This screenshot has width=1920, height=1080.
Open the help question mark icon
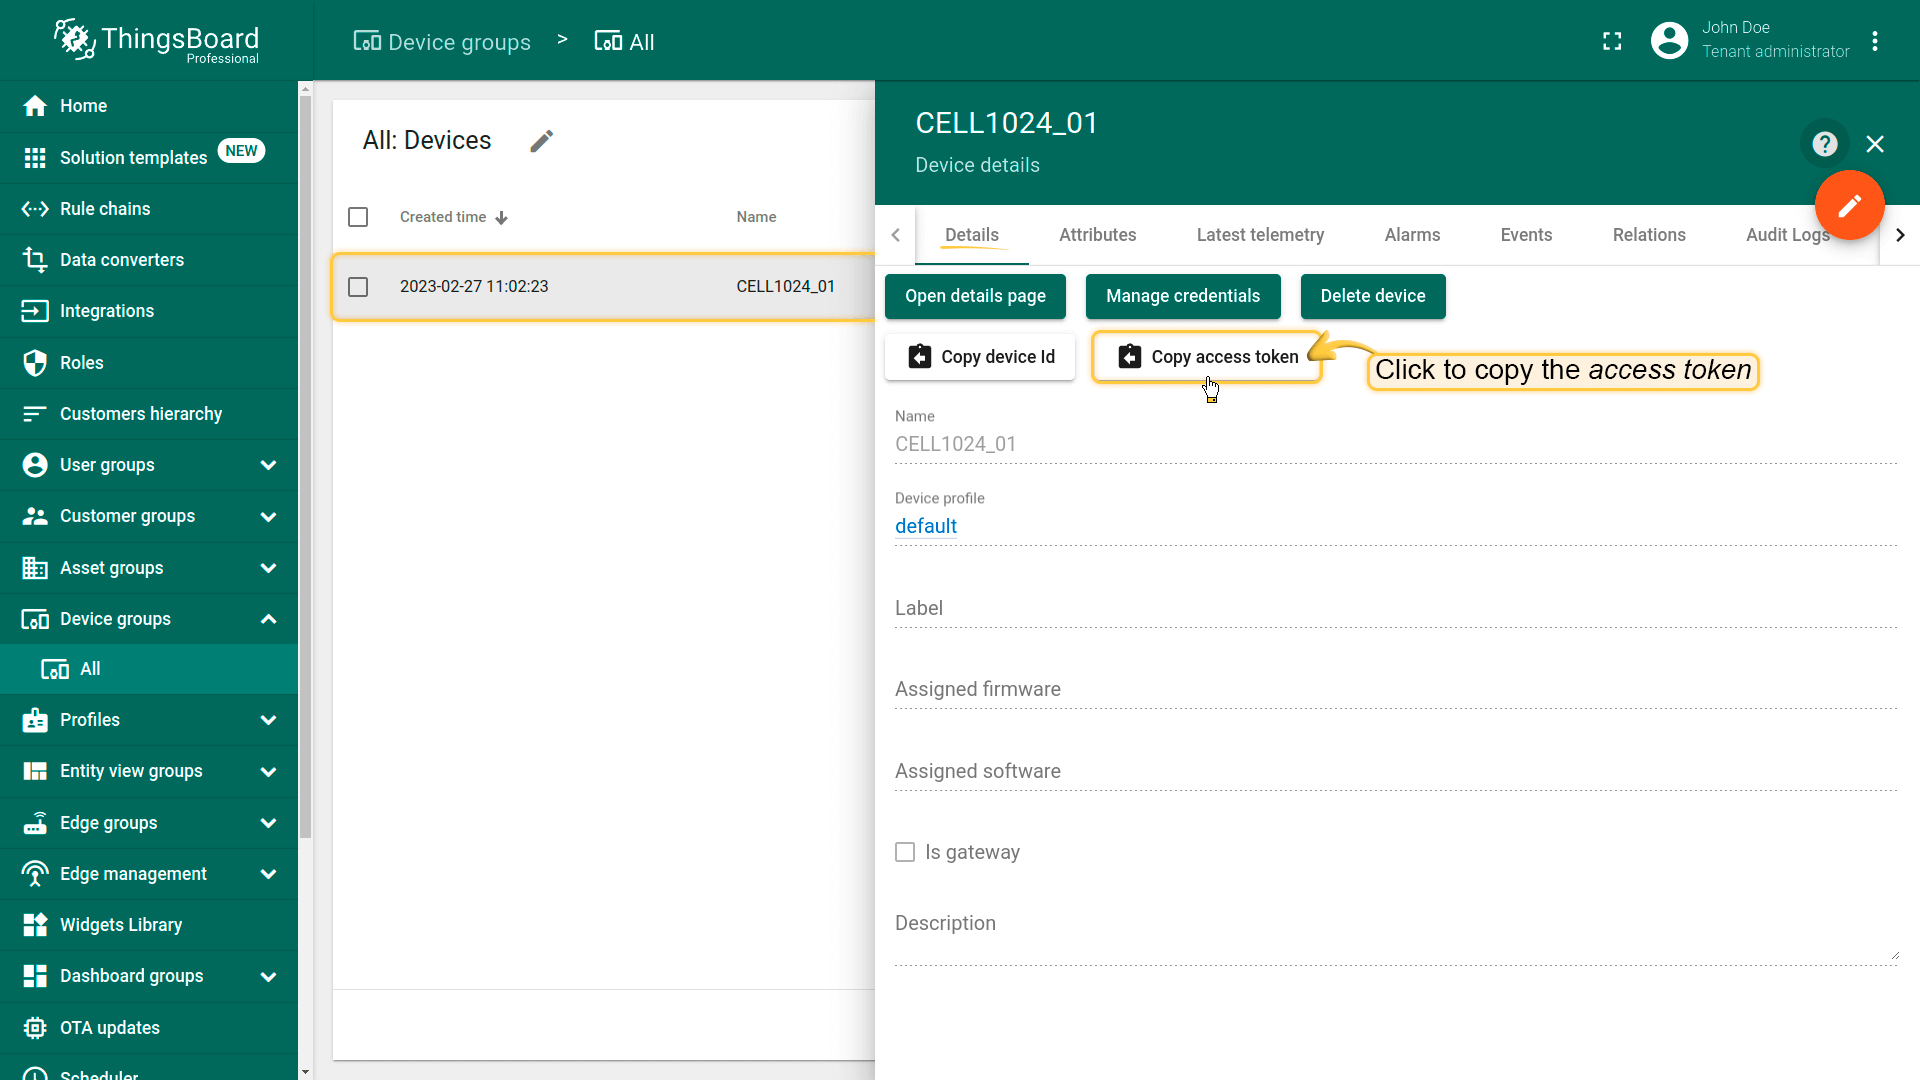pos(1824,145)
